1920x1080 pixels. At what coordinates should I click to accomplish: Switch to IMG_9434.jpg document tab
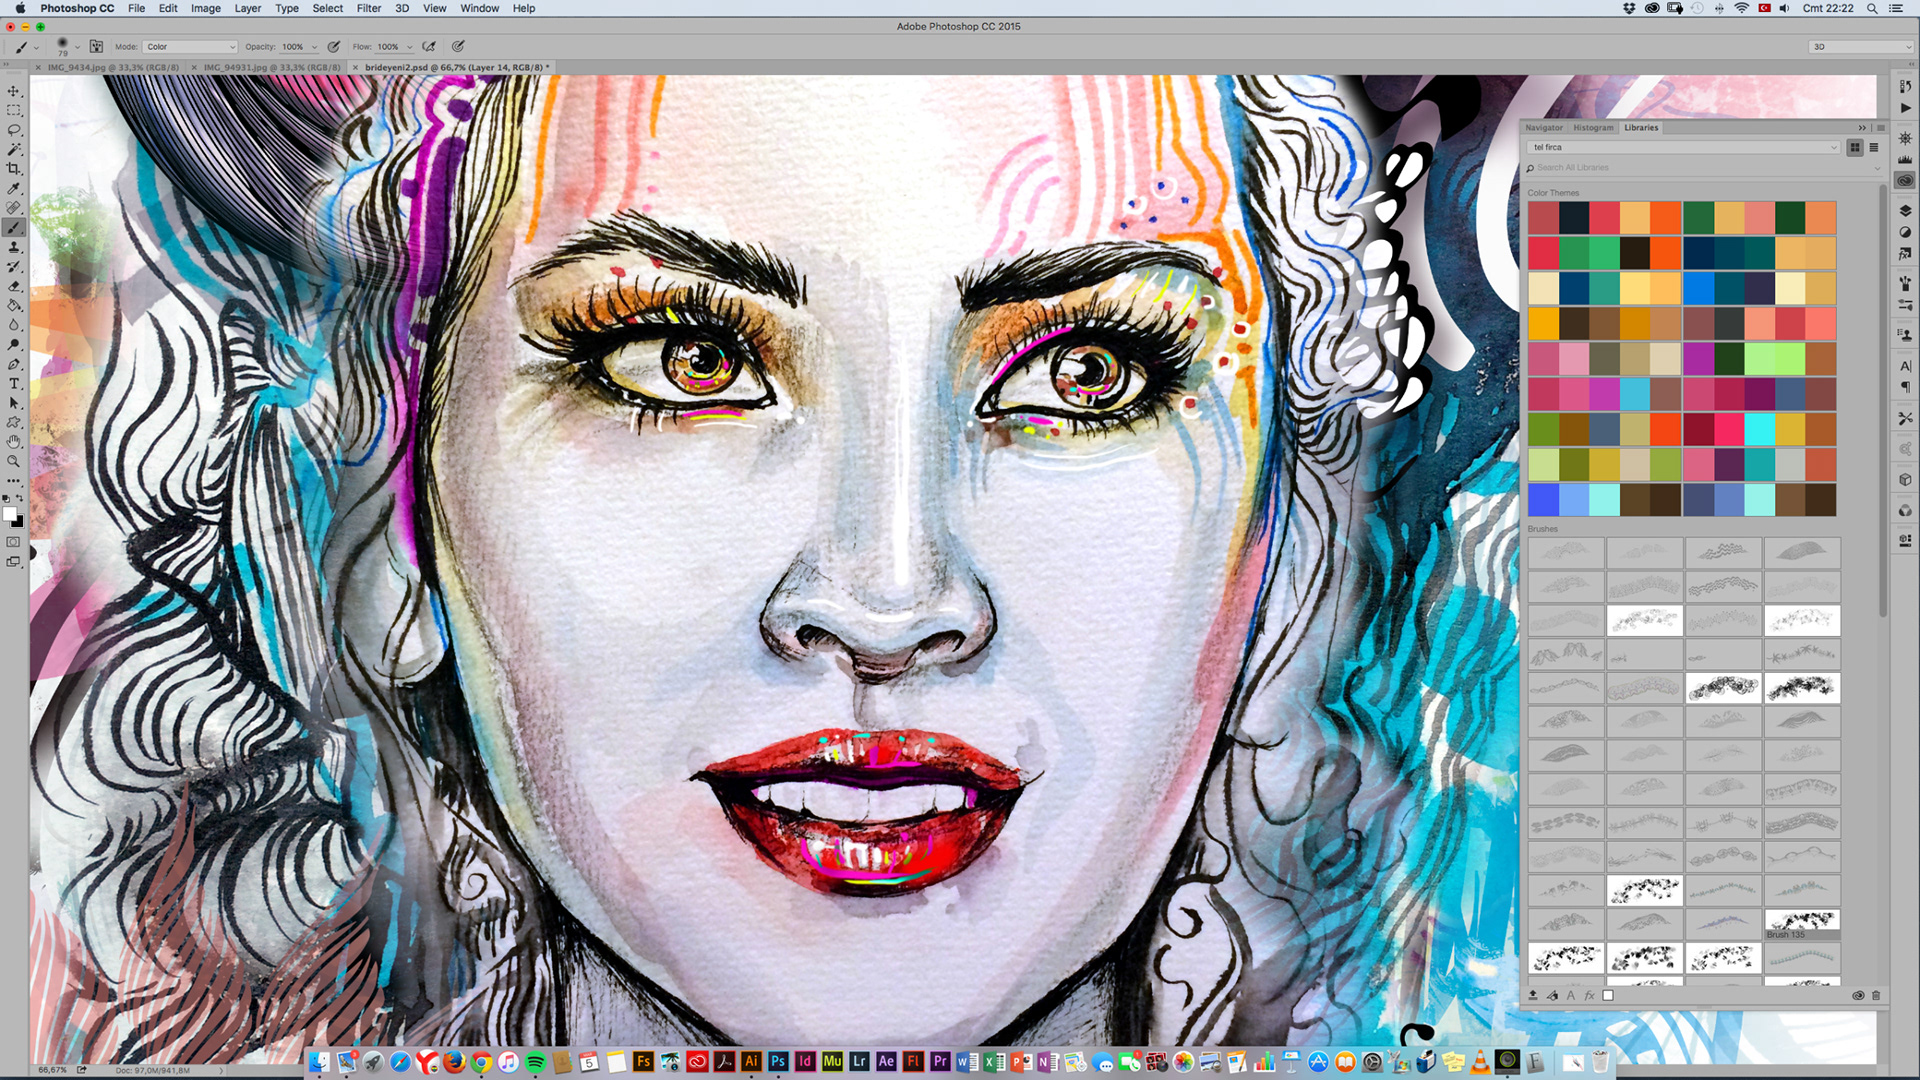point(112,68)
